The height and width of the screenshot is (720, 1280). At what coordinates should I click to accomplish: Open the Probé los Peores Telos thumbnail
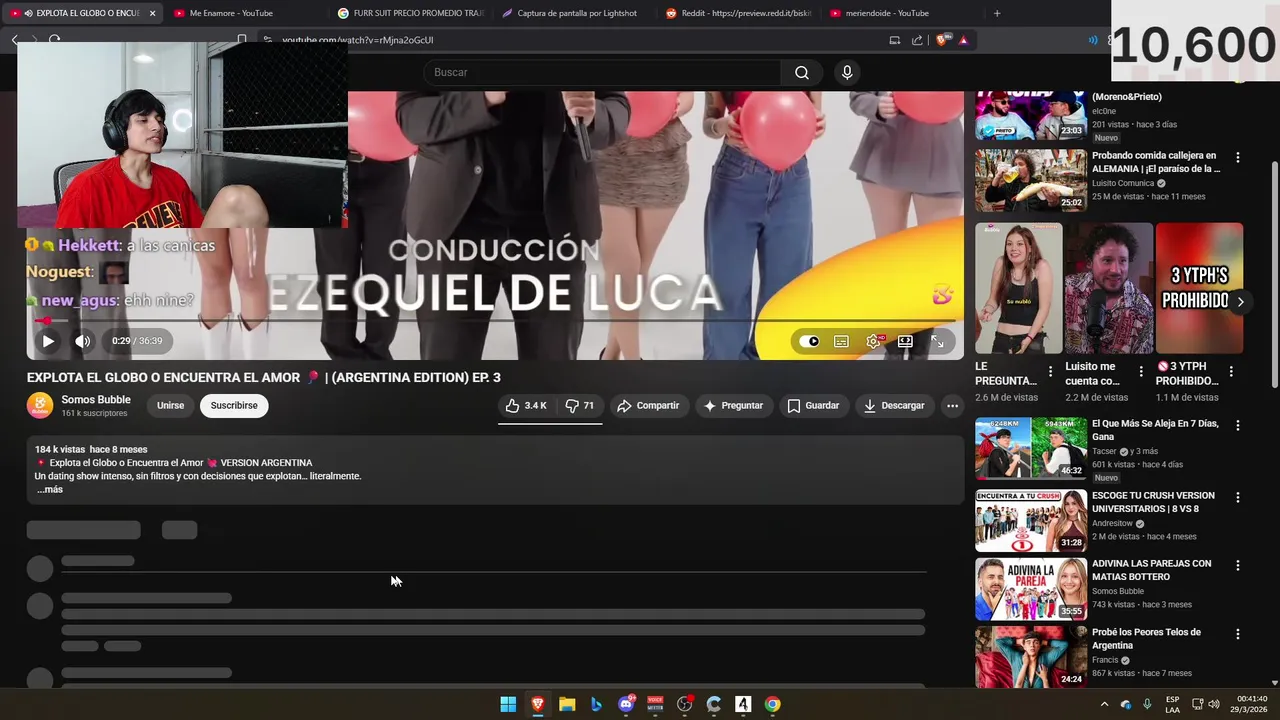1031,657
